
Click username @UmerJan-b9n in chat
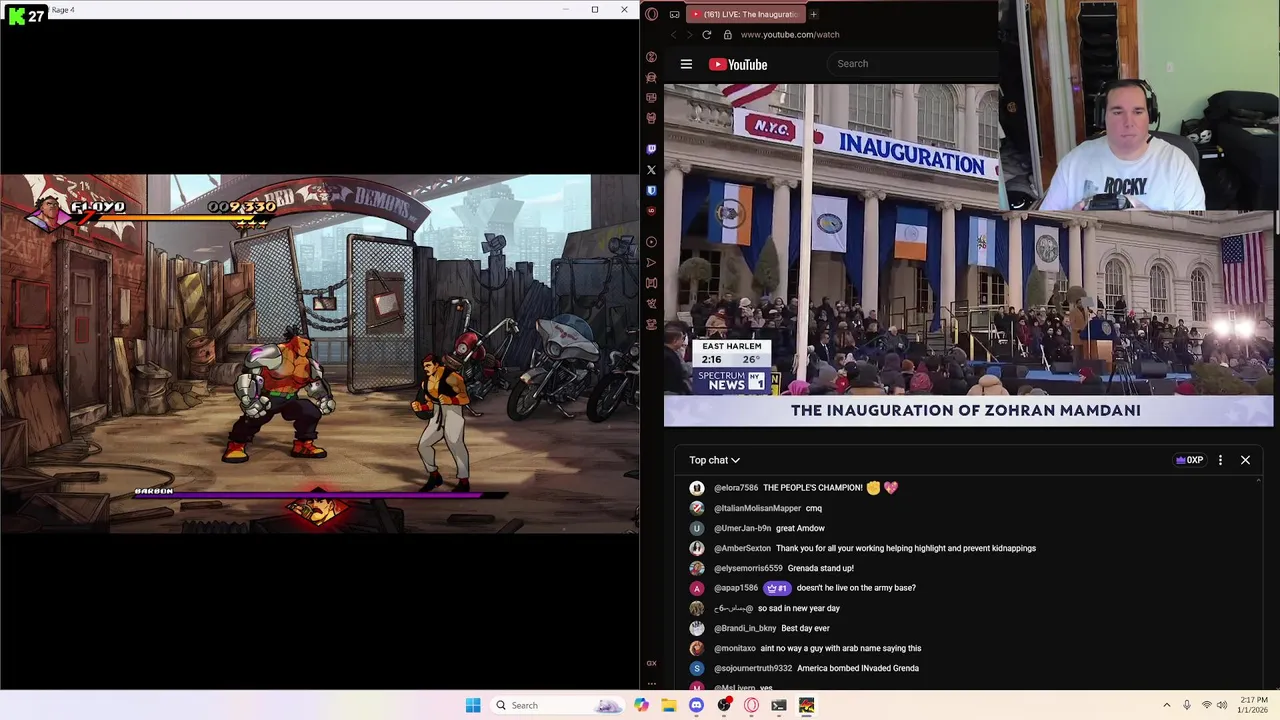point(742,528)
